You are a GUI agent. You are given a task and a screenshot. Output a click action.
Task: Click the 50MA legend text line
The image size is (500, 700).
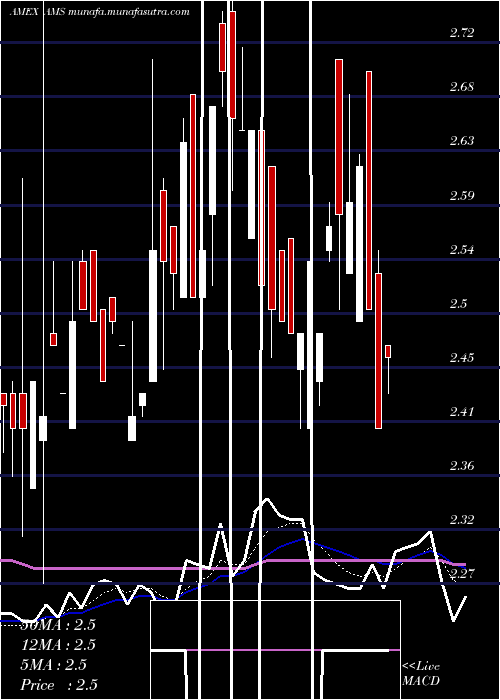click(x=58, y=625)
